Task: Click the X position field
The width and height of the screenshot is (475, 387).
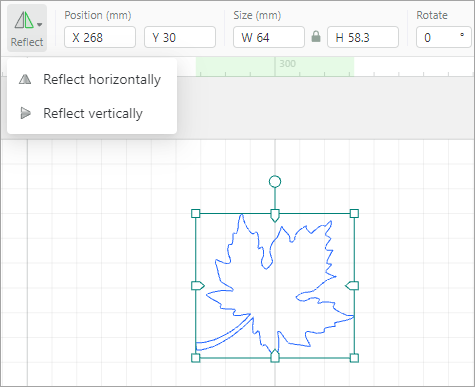Action: [100, 37]
